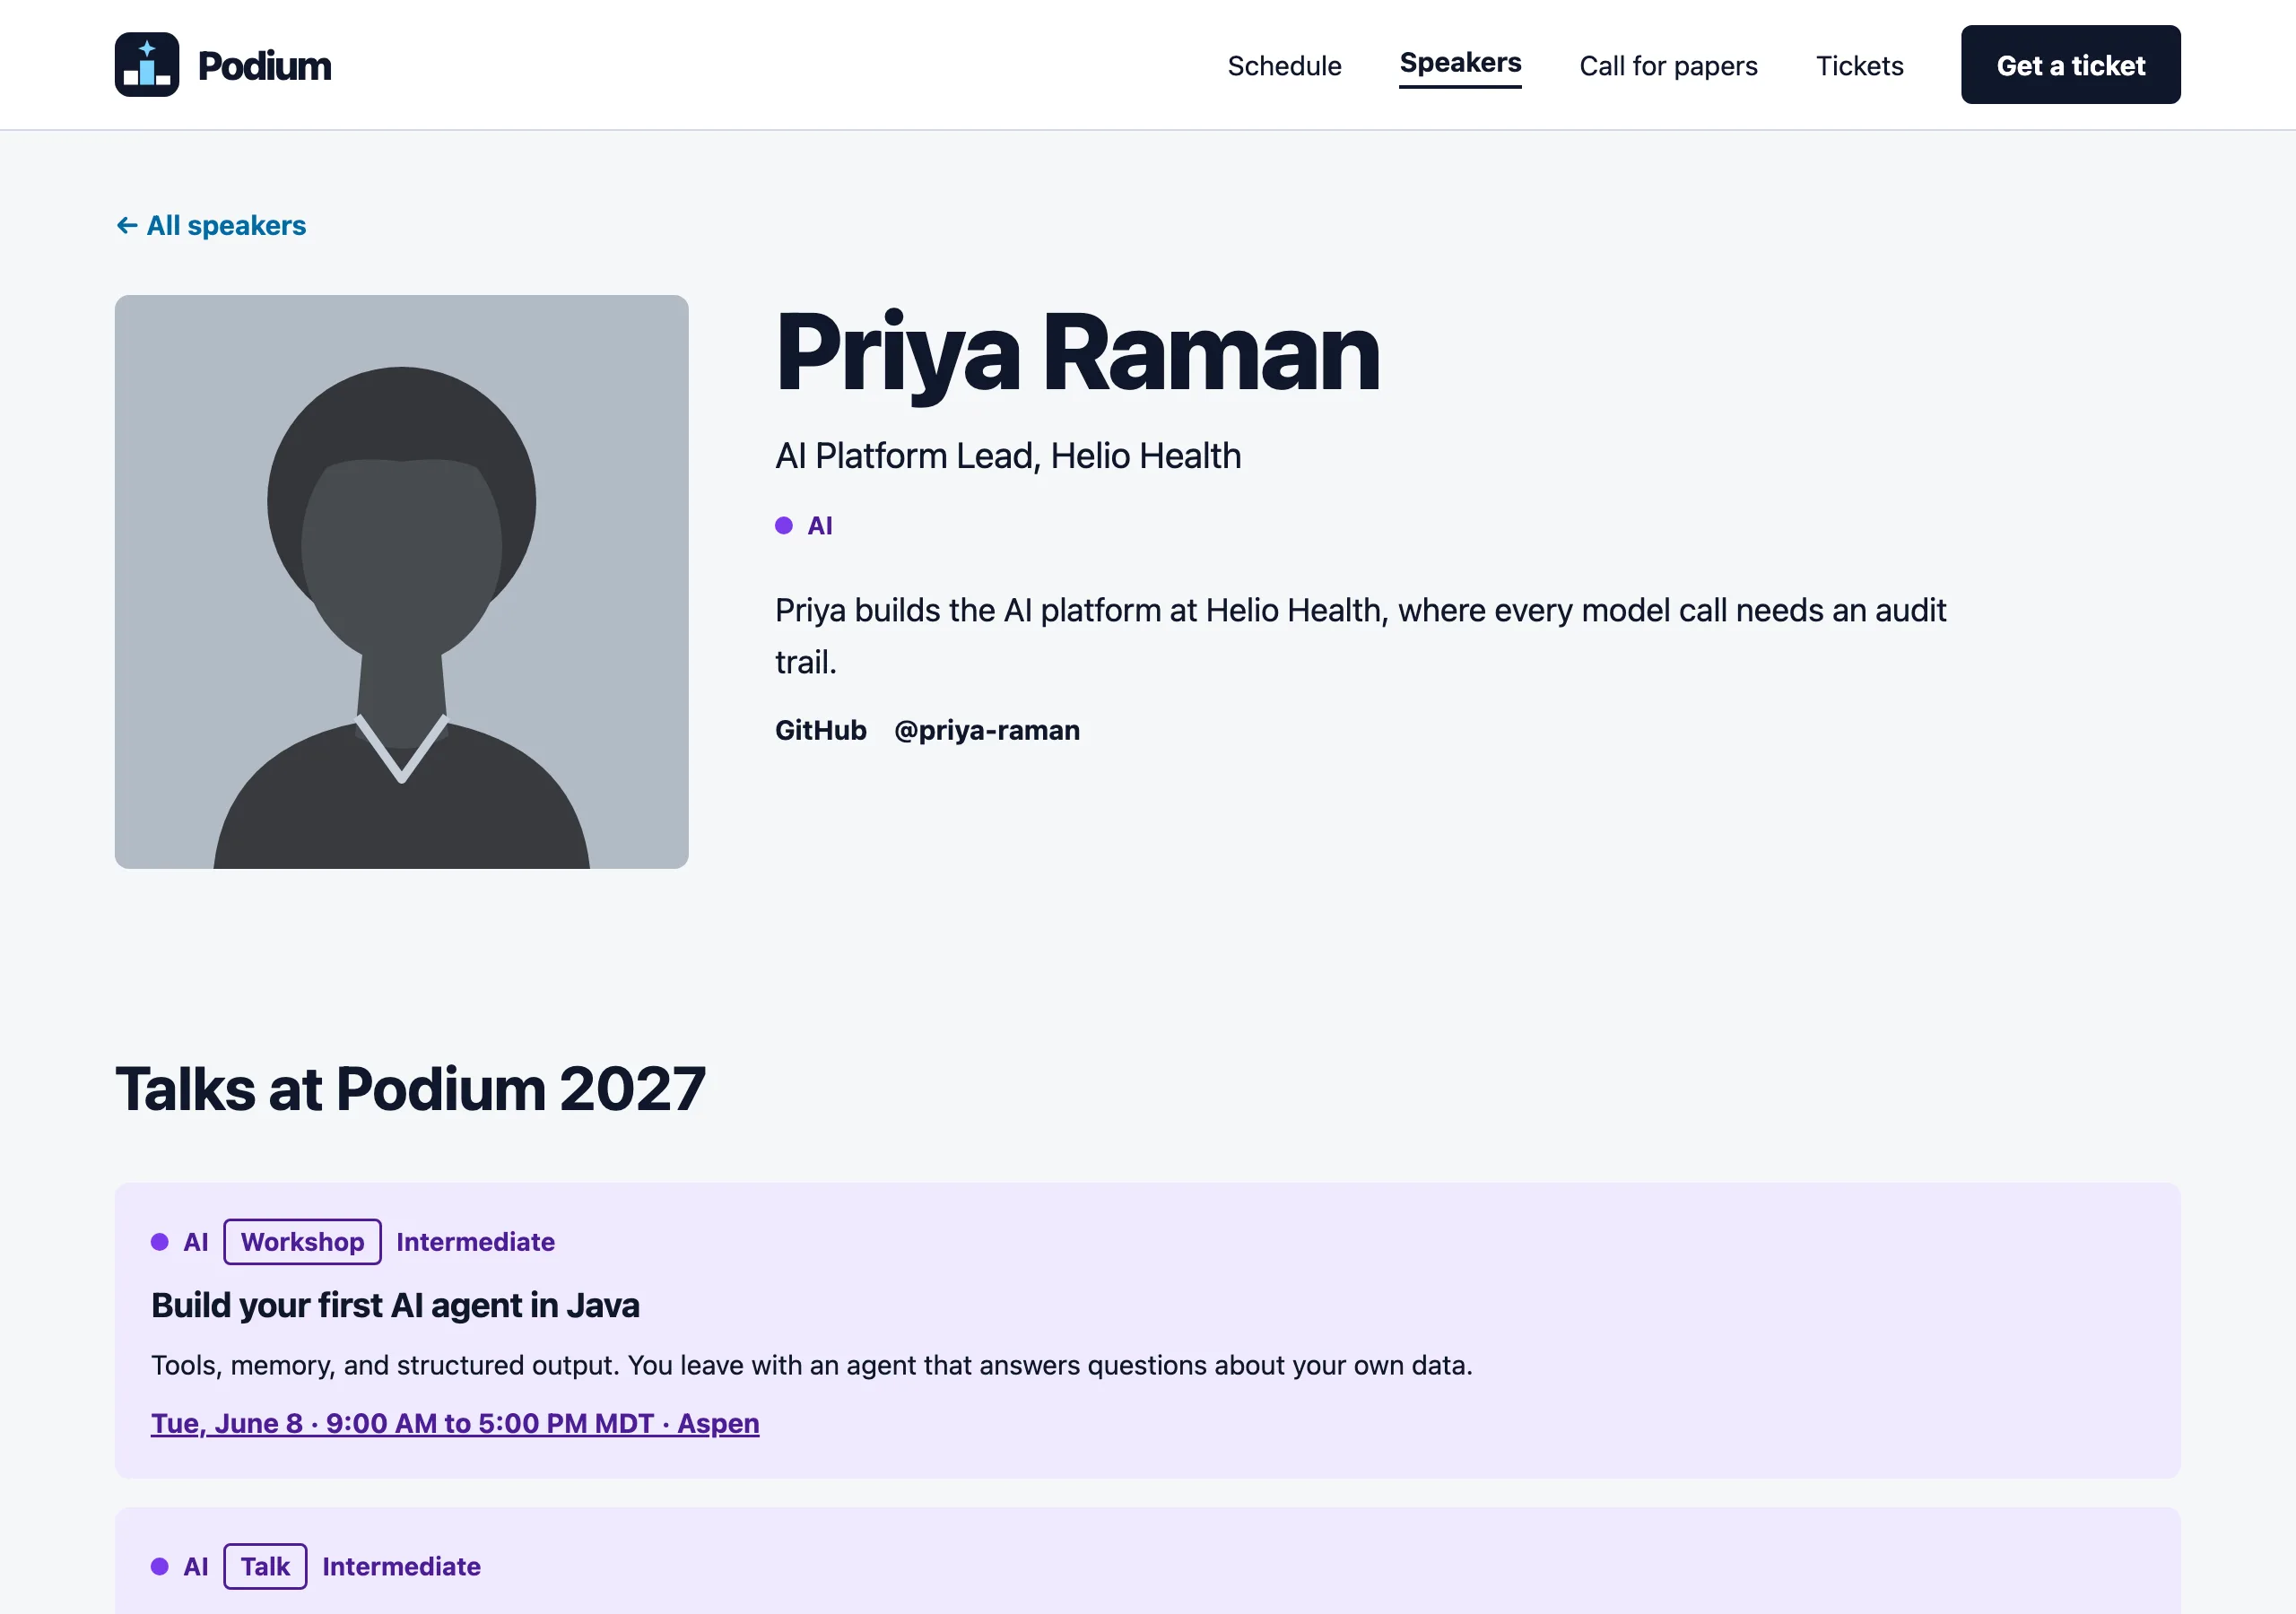Open the Schedule page
Viewport: 2296px width, 1614px height.
1284,66
